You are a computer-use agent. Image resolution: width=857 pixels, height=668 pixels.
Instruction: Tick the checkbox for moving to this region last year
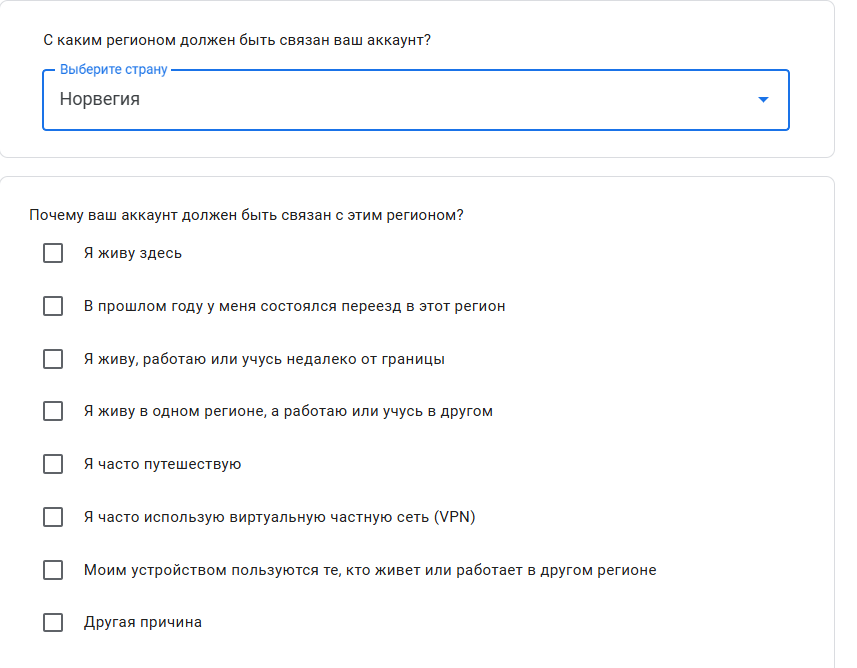pos(53,306)
